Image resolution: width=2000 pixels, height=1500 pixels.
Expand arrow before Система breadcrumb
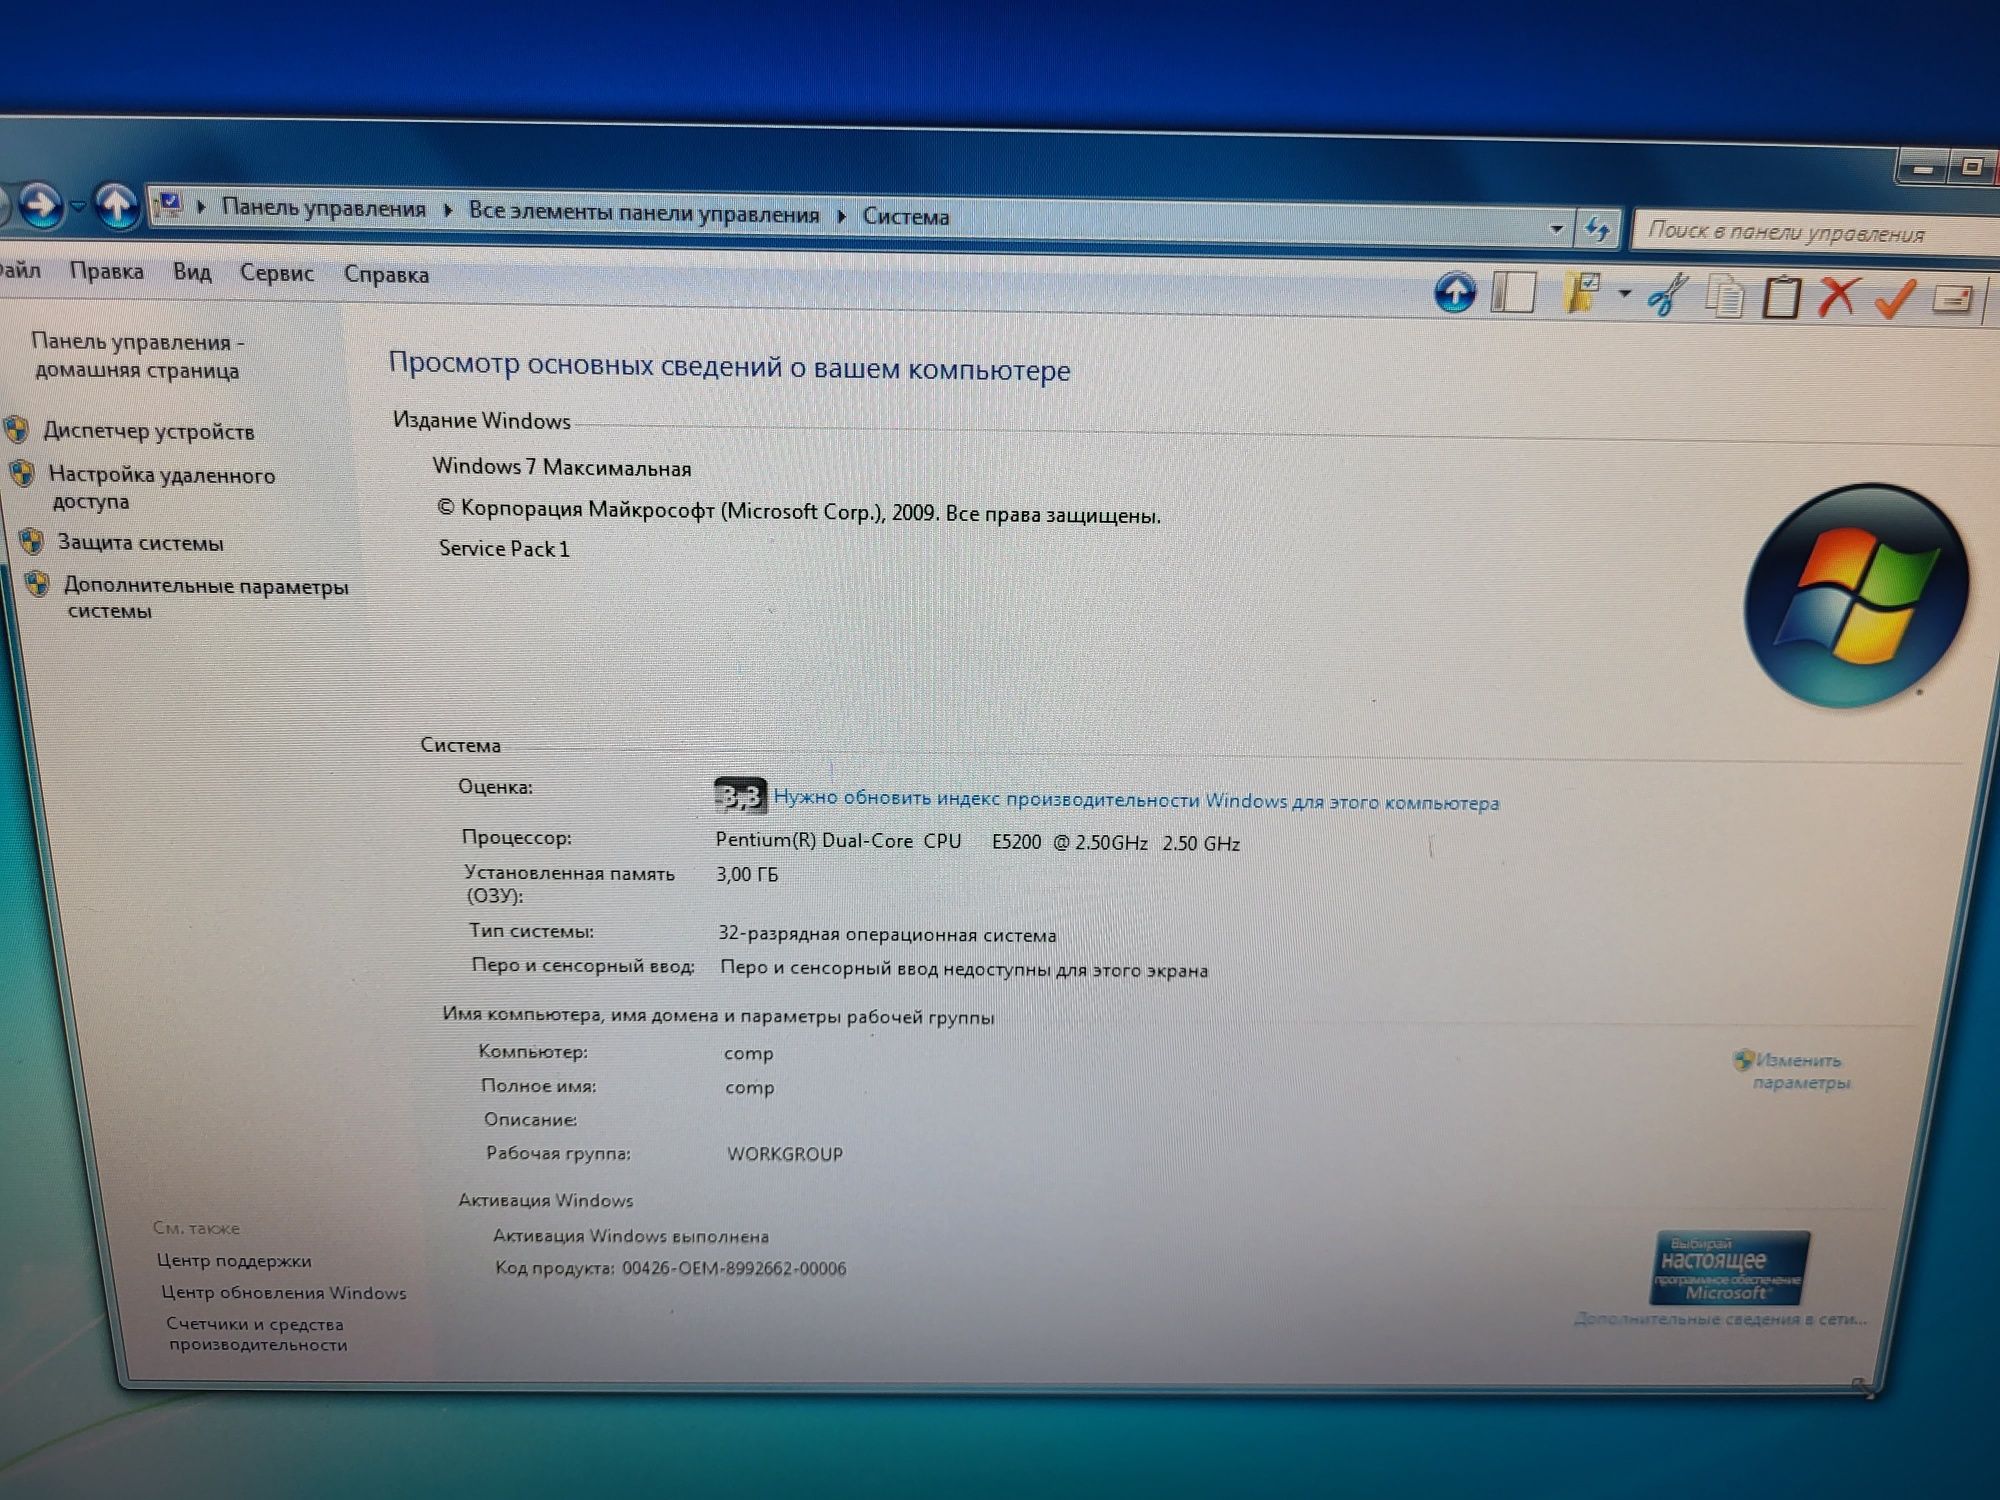pos(841,216)
